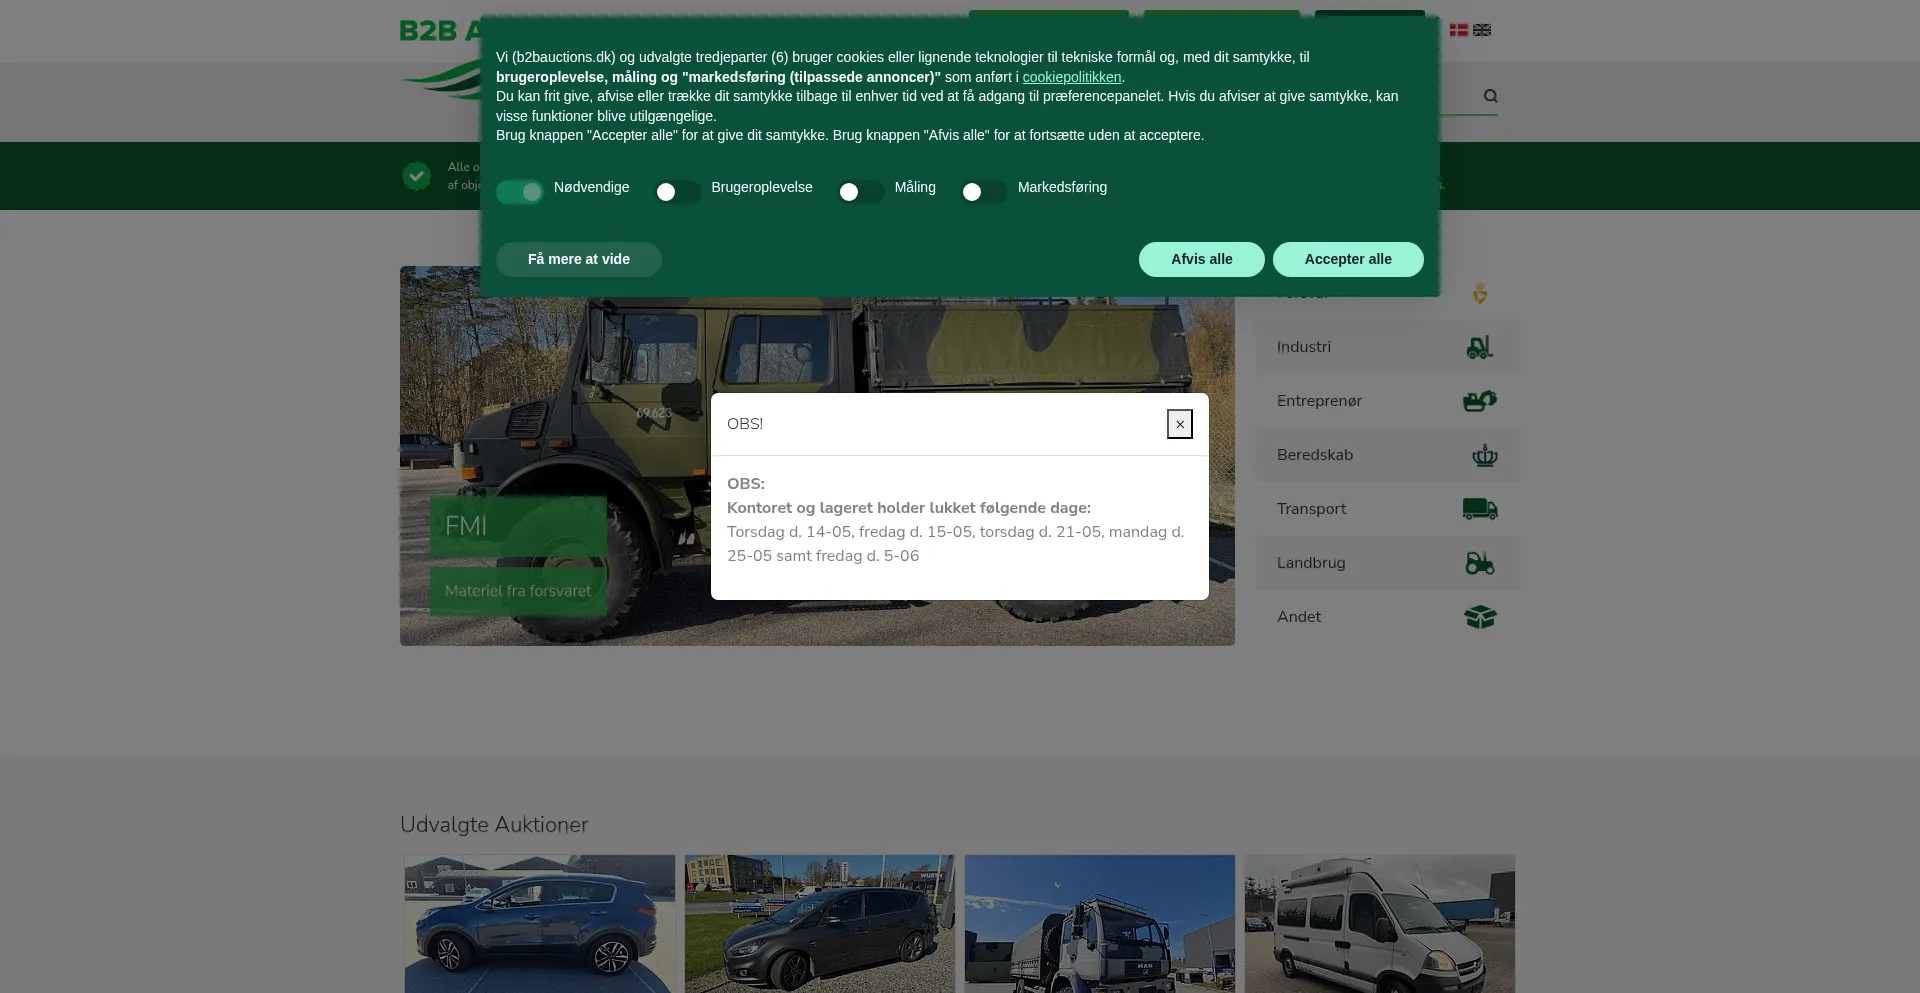This screenshot has width=1920, height=993.
Task: Open the white van auction thumbnail
Action: pyautogui.click(x=1380, y=924)
